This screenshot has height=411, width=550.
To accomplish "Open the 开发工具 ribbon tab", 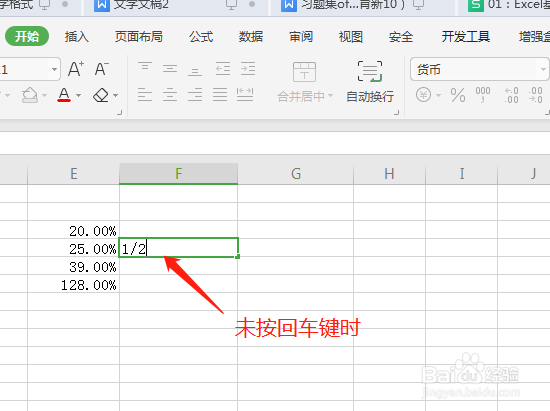I will click(465, 36).
